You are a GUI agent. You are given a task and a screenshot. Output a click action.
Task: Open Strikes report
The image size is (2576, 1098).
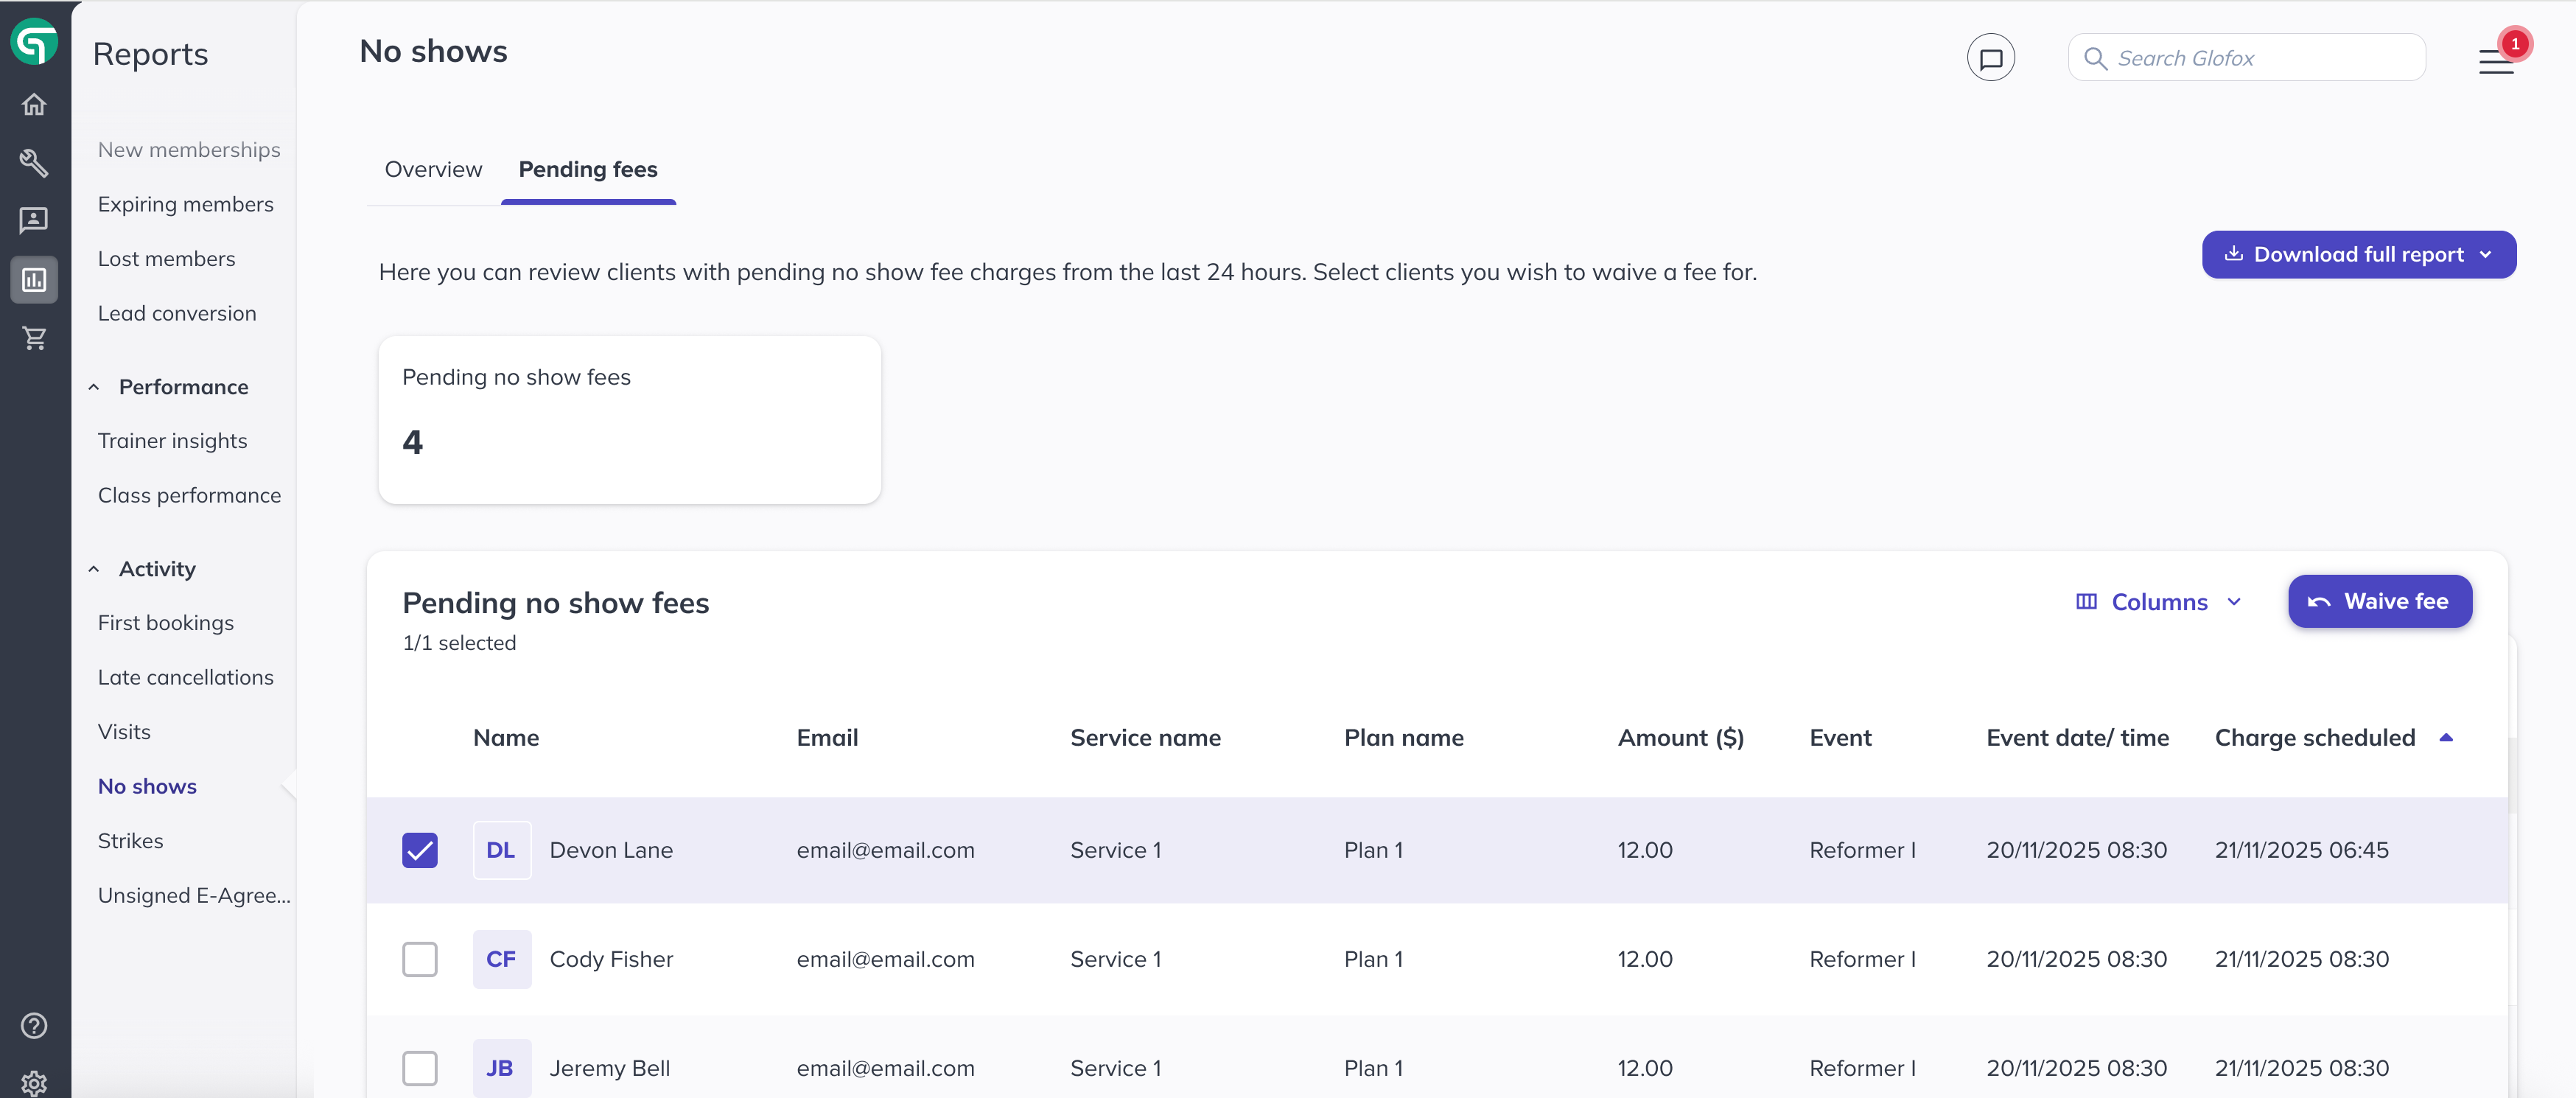131,841
